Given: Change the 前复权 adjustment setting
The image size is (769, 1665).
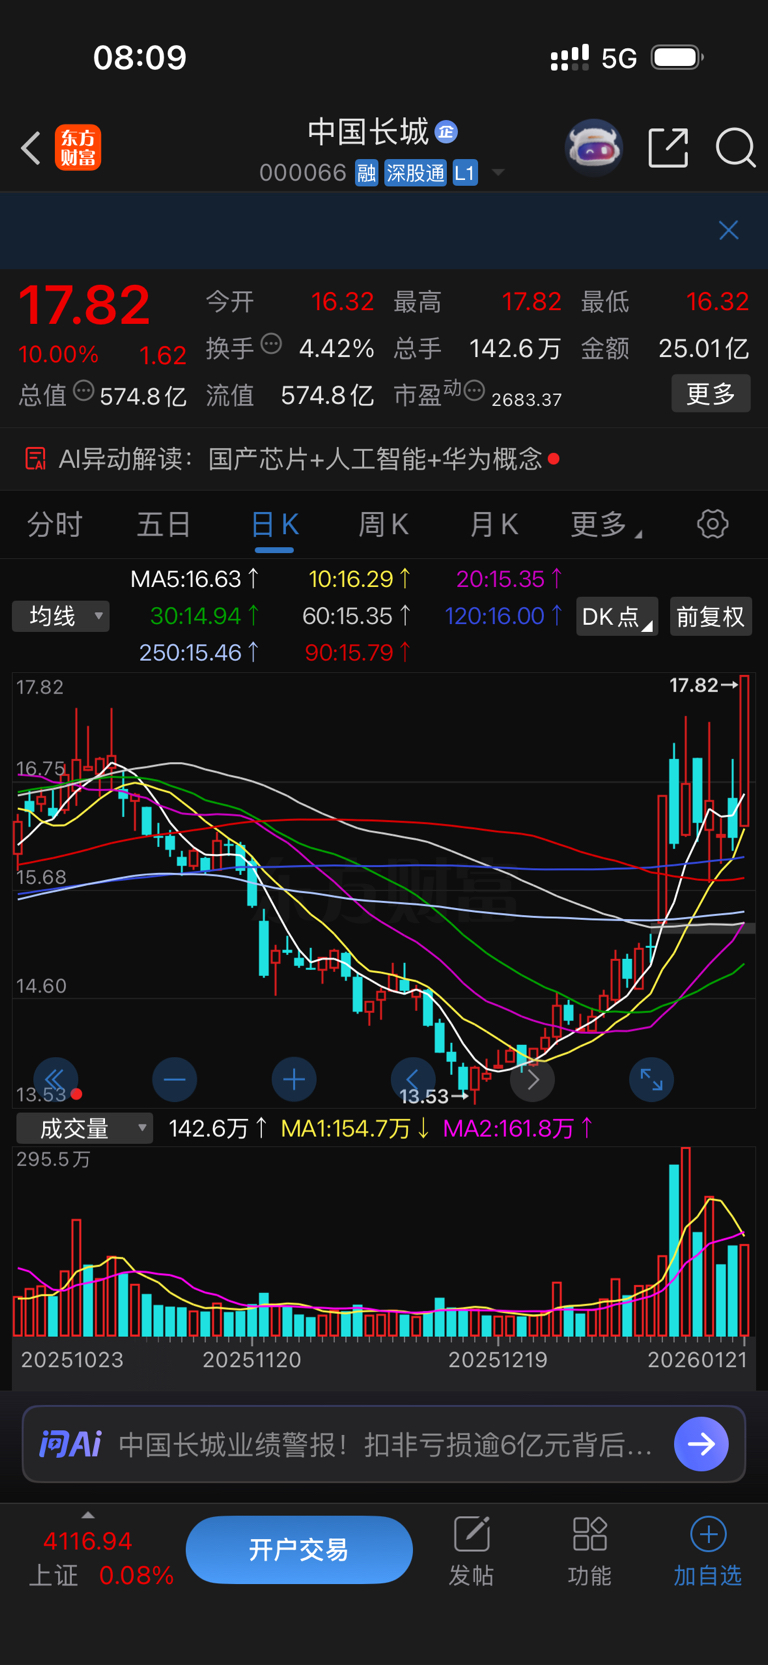Looking at the screenshot, I should (x=710, y=617).
